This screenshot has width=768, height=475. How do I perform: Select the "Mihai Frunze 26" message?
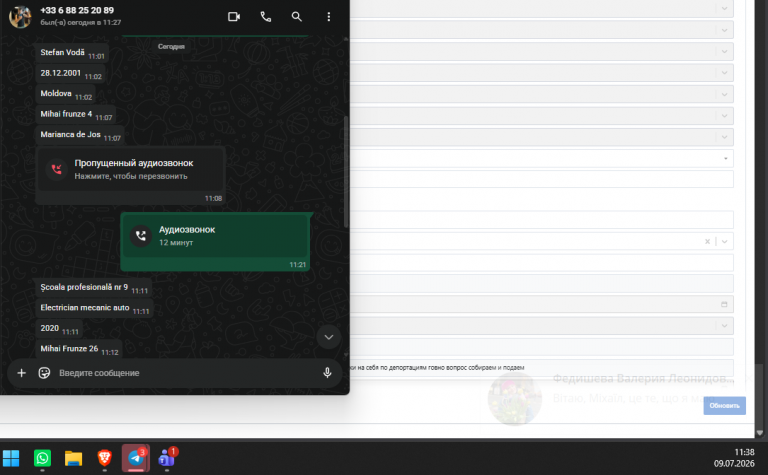pyautogui.click(x=79, y=350)
